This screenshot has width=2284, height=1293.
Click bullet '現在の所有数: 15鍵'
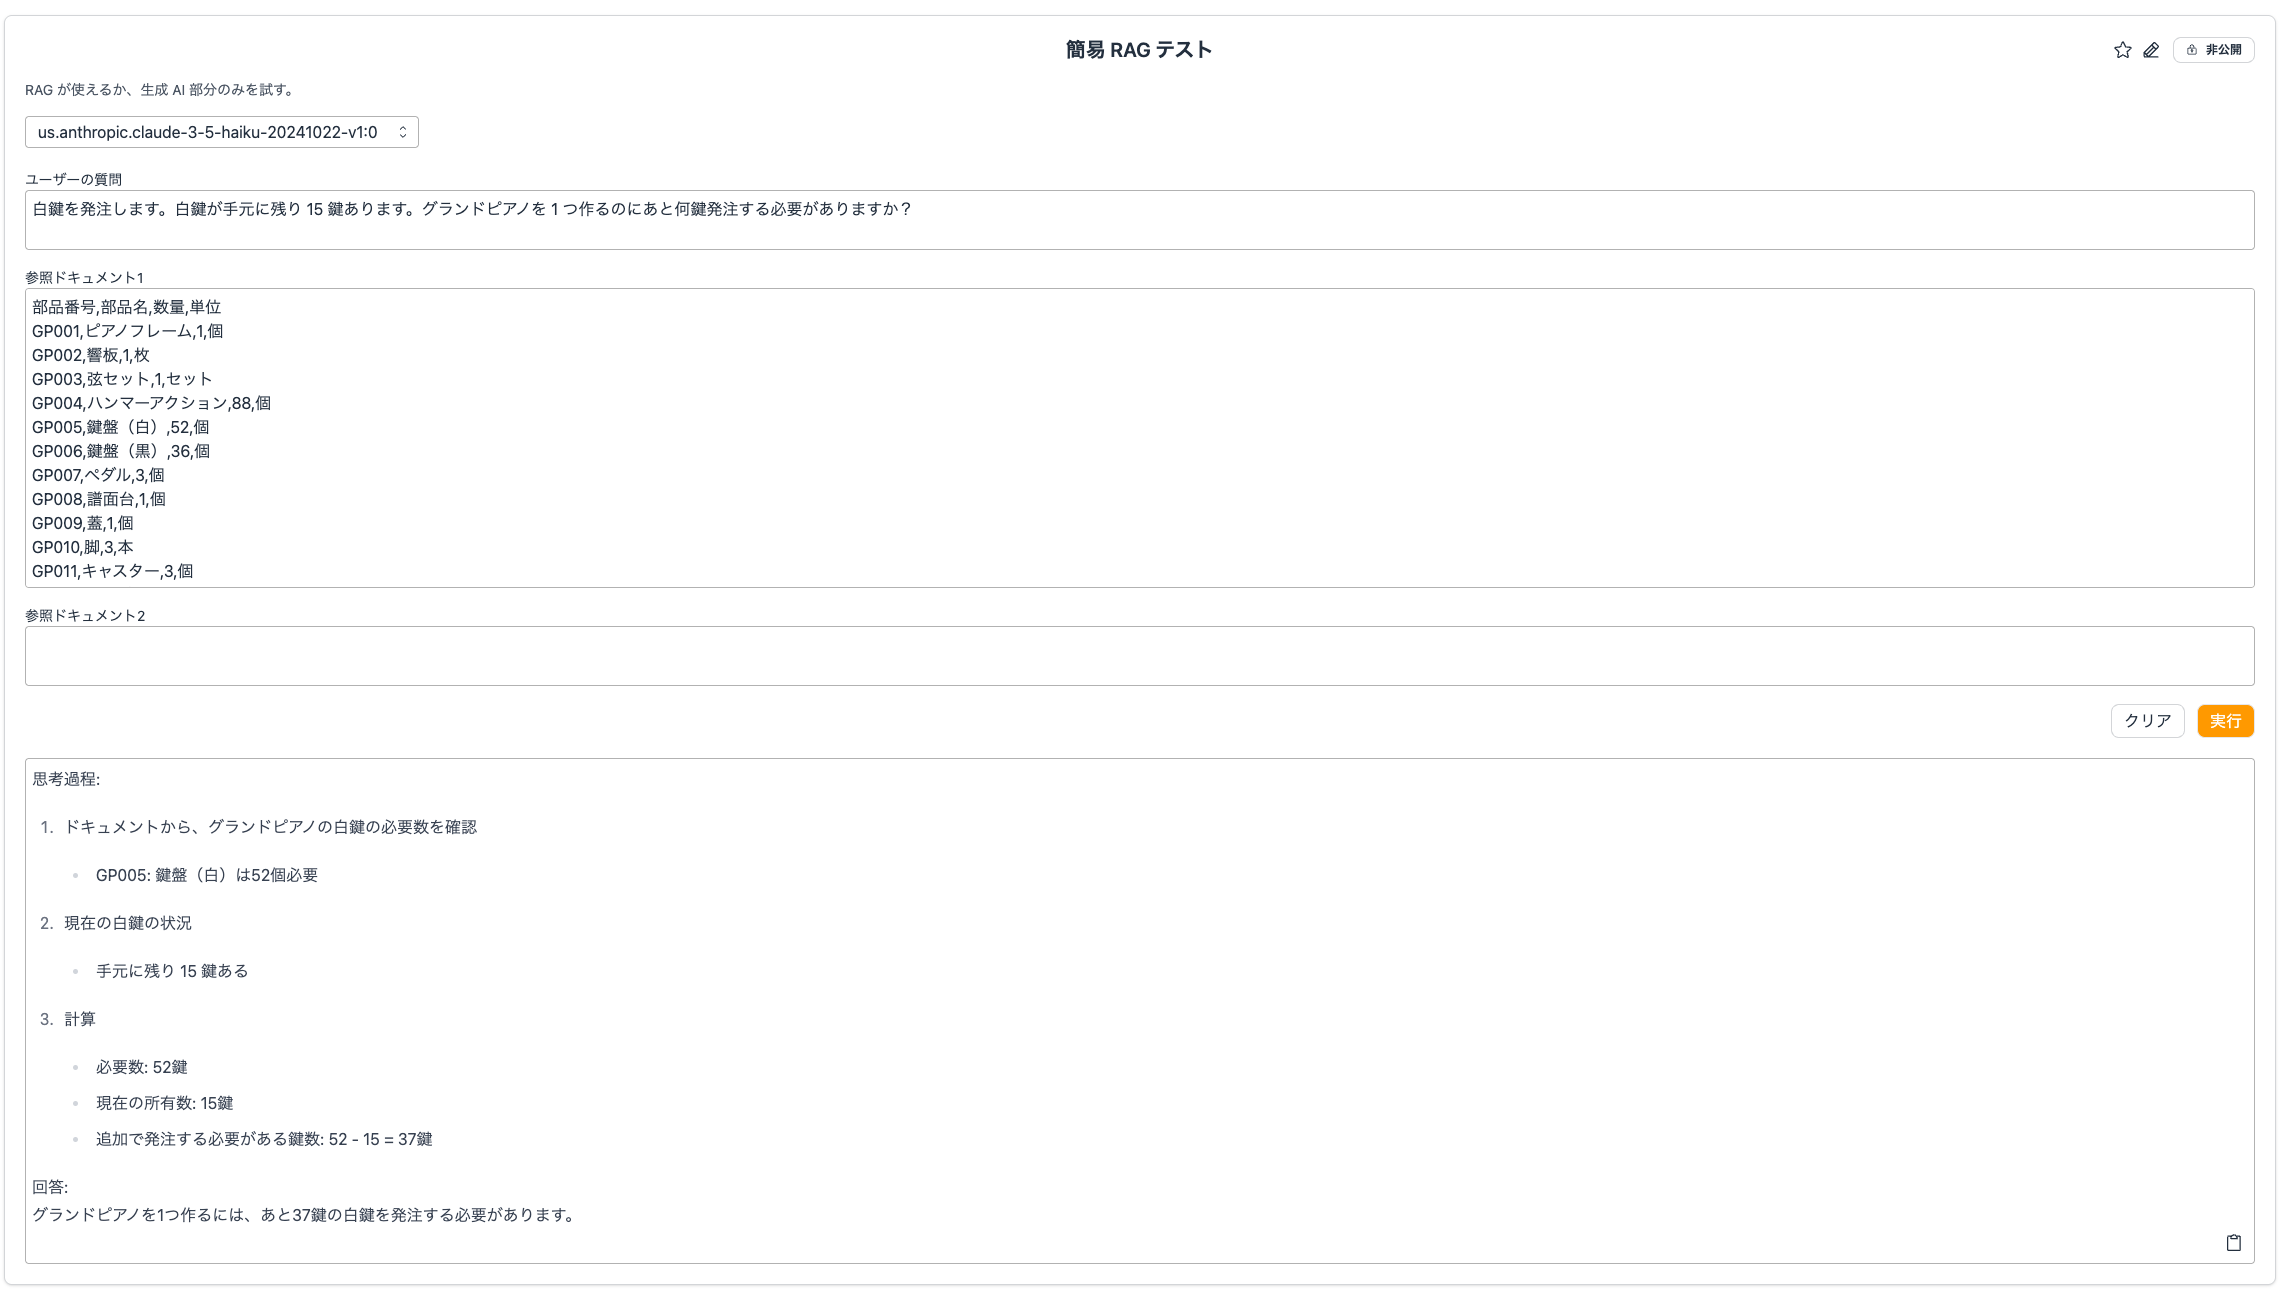165,1103
